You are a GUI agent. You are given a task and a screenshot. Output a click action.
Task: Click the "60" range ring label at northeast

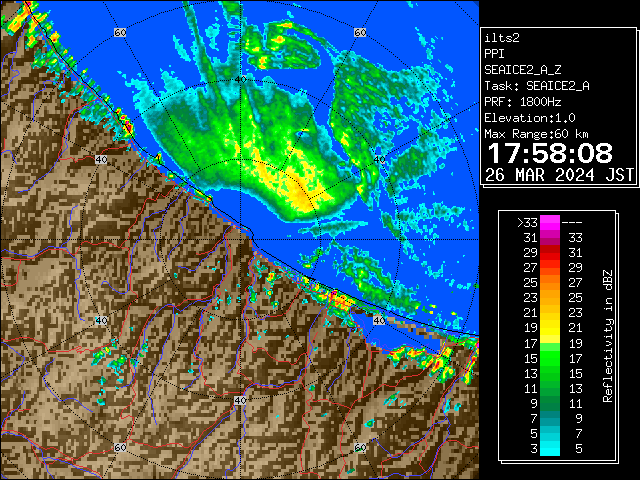tap(360, 32)
